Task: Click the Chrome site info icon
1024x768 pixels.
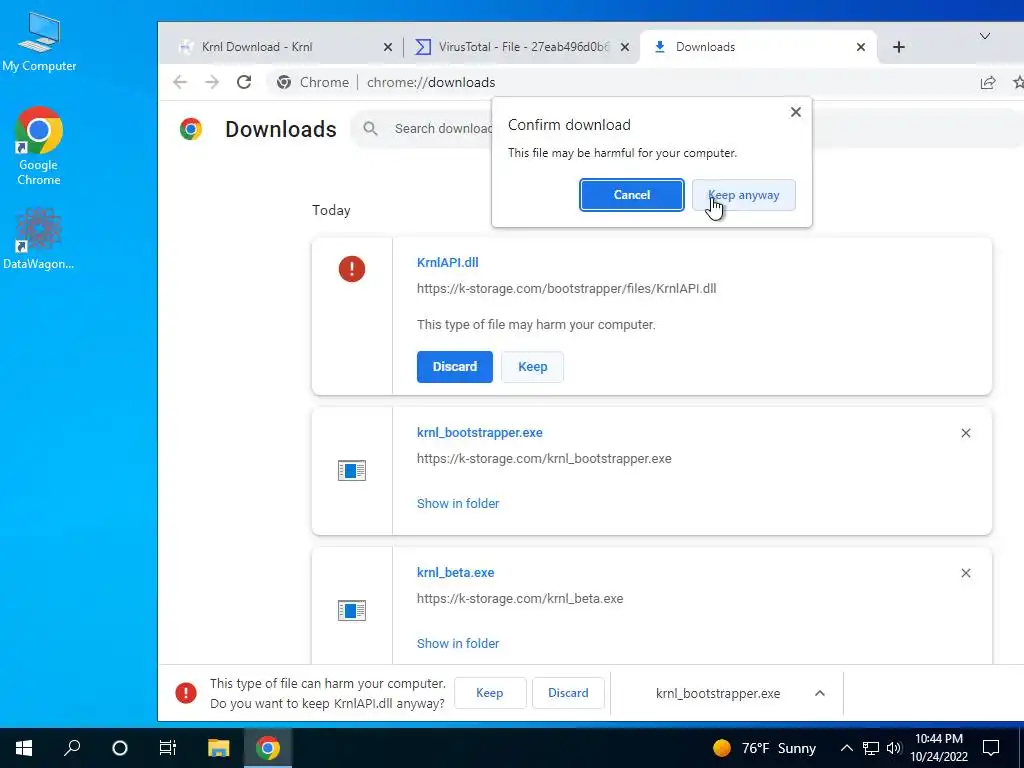Action: click(x=284, y=82)
